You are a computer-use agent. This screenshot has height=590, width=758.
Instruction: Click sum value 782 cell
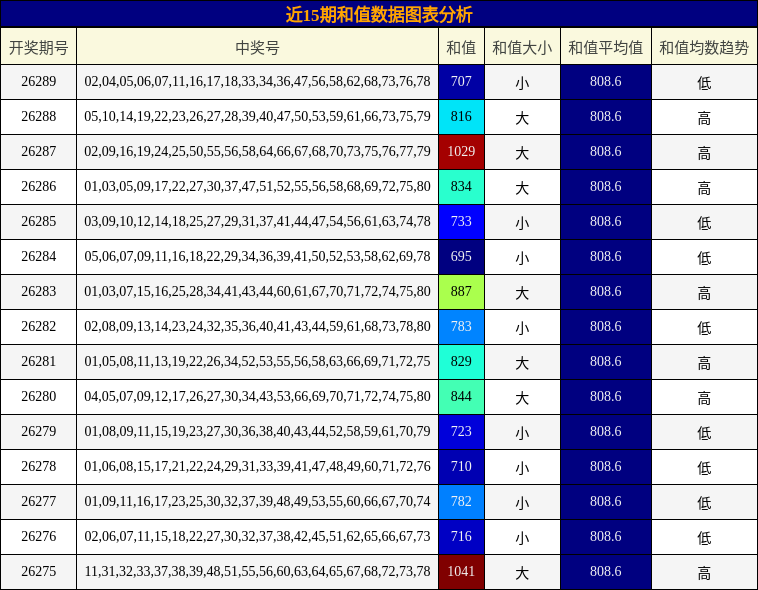point(461,502)
